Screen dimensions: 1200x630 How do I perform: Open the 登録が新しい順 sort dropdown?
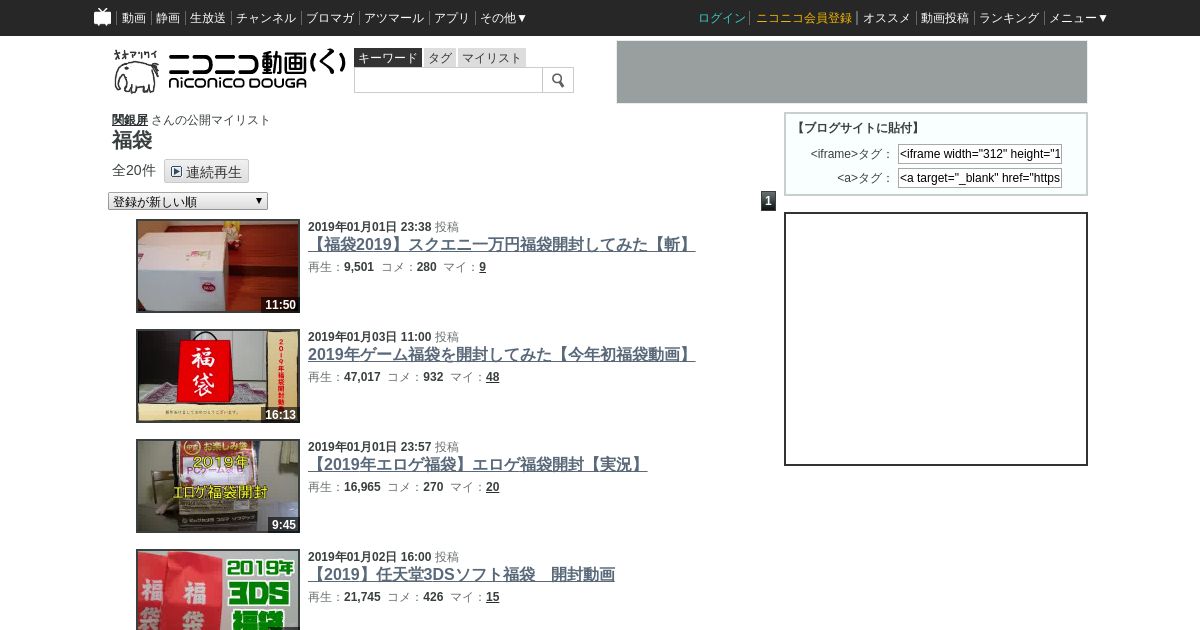click(x=188, y=201)
